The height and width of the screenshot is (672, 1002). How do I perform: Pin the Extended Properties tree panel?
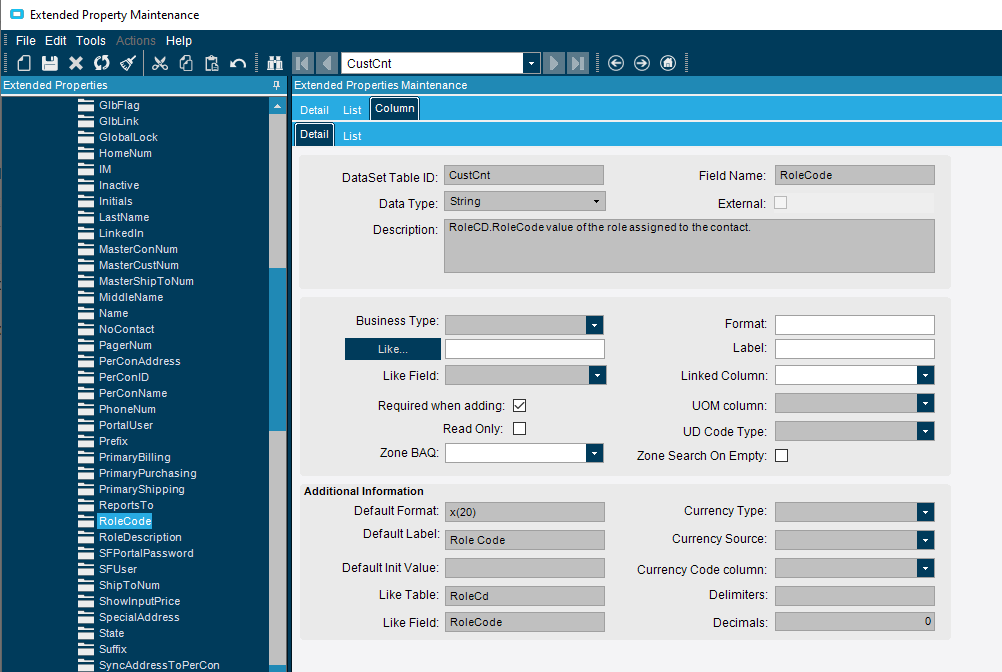pyautogui.click(x=276, y=85)
